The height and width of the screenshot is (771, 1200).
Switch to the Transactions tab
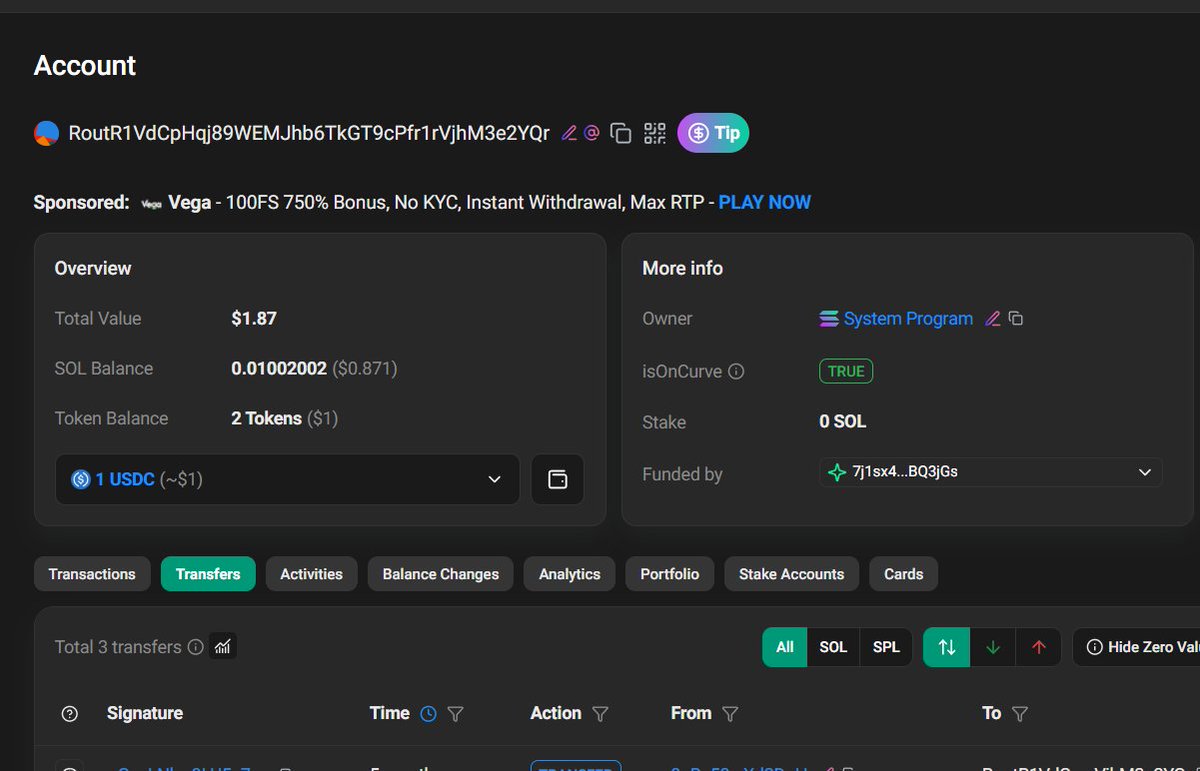click(x=92, y=574)
